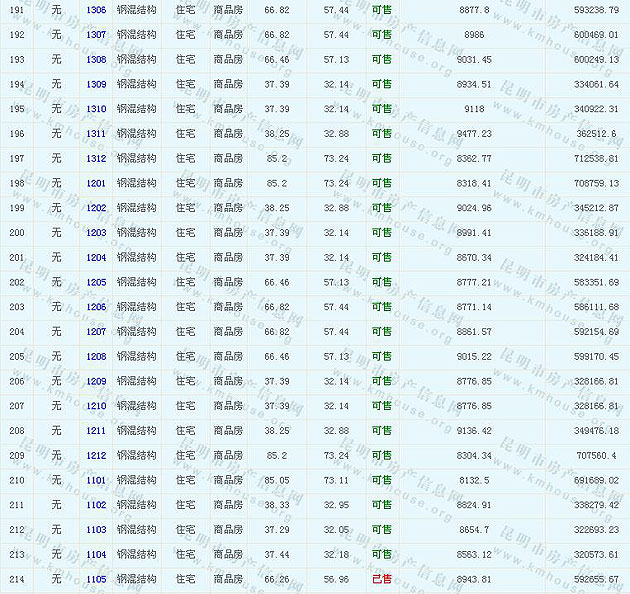630x594 pixels.
Task: Open room 1105 link
Action: coord(96,579)
